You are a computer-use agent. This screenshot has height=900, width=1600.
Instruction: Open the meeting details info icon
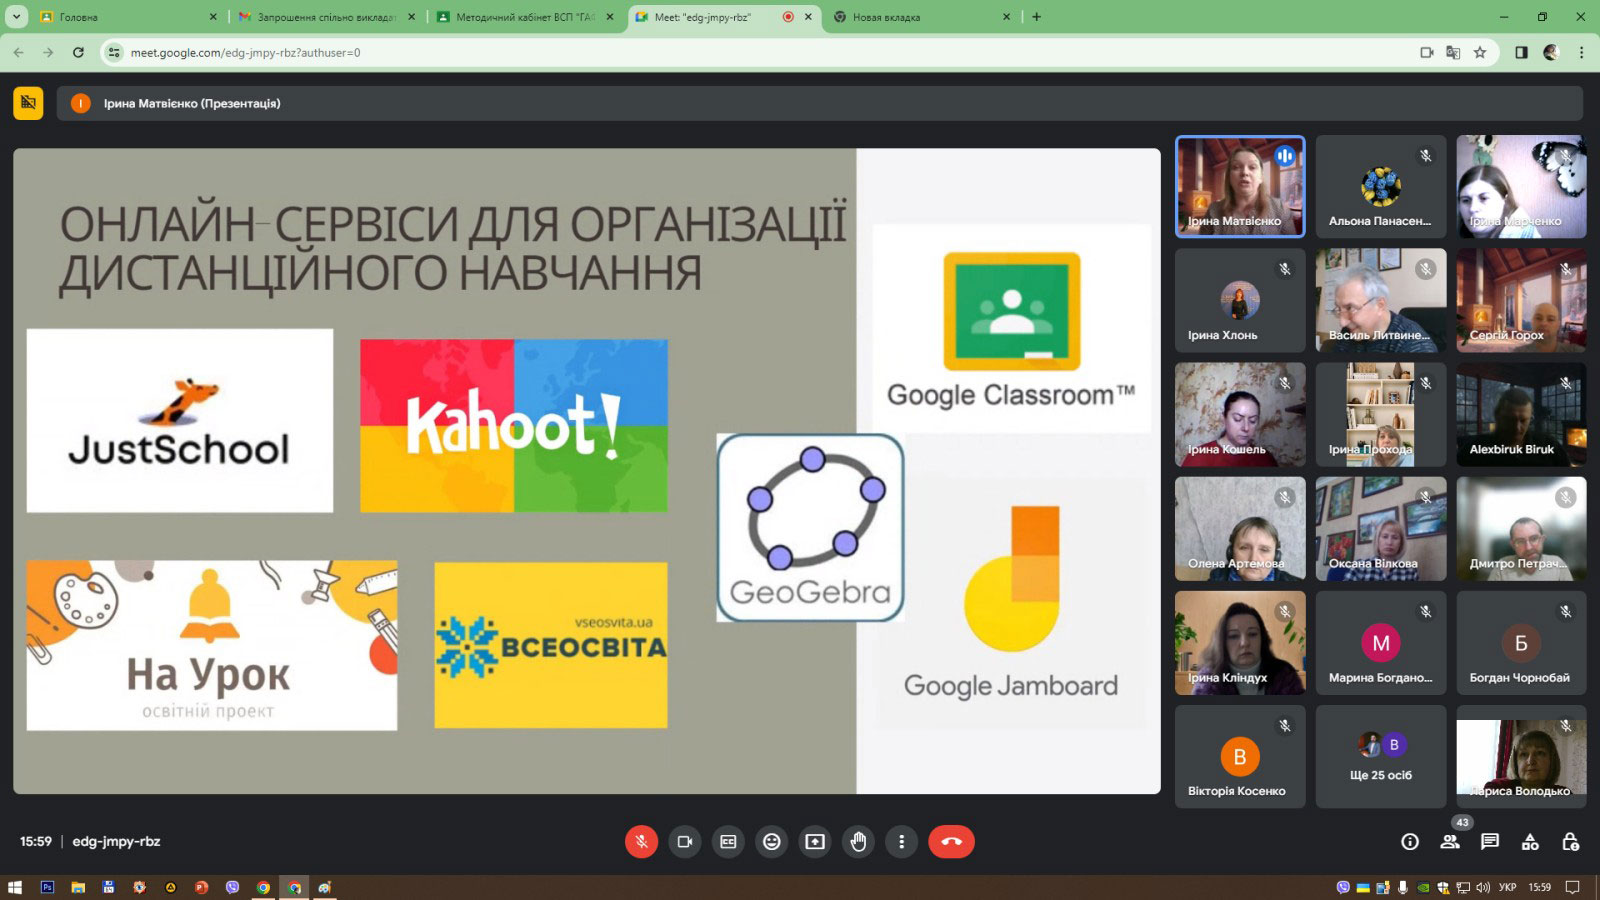click(x=1410, y=842)
